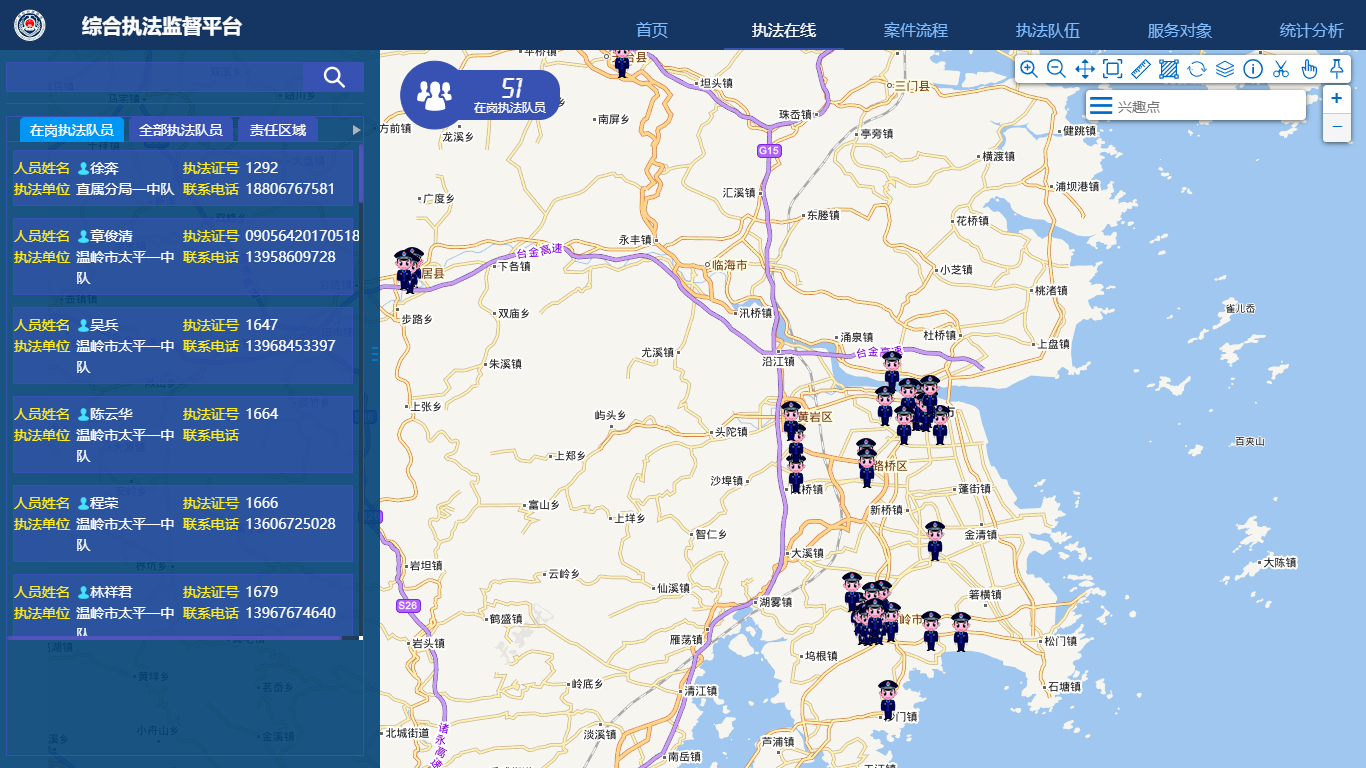Viewport: 1366px width, 768px height.
Task: Select the hatched area measure tool
Action: click(1168, 69)
